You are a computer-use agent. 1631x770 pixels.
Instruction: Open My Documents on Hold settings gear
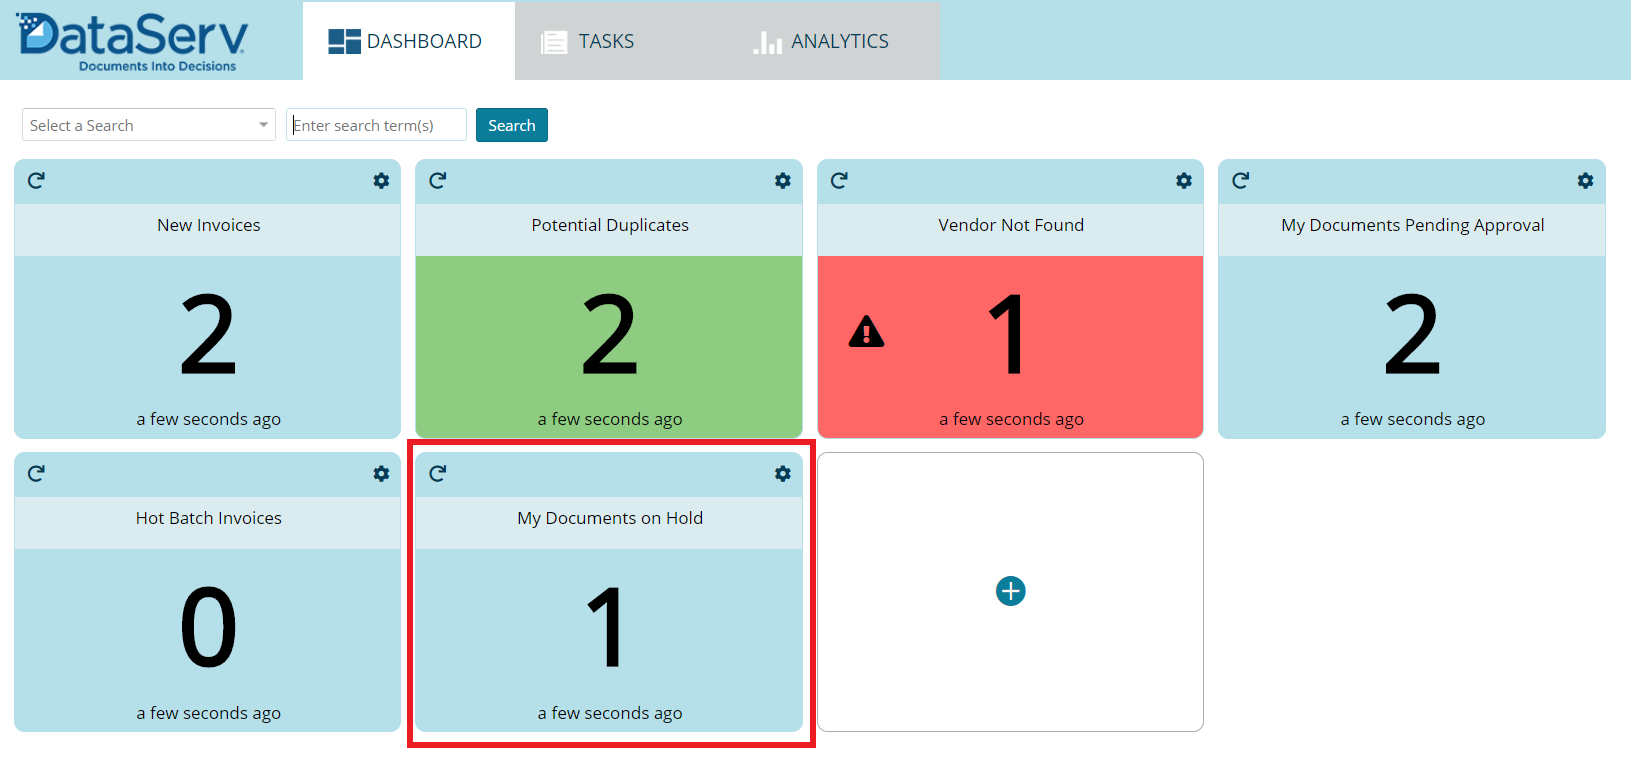(x=782, y=474)
